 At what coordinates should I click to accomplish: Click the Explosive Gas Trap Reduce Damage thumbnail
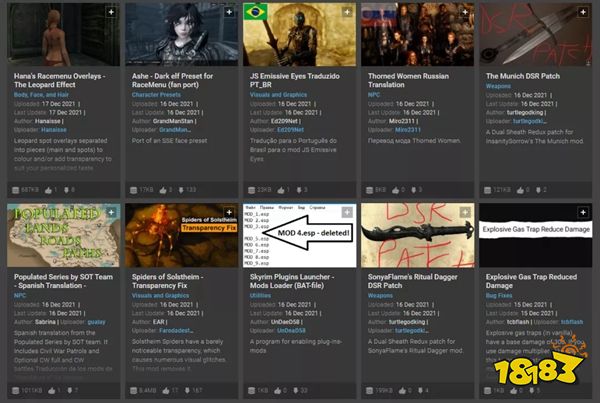pos(535,235)
